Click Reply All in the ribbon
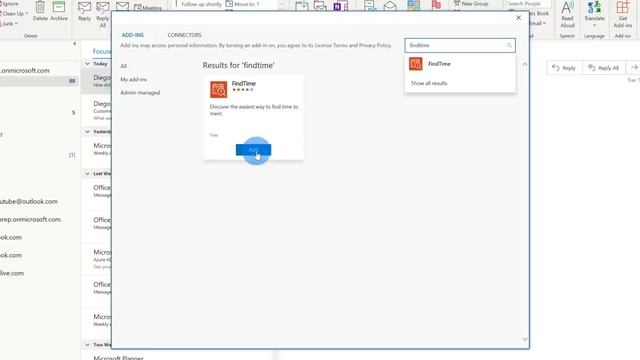This screenshot has width=640, height=360. 102,14
